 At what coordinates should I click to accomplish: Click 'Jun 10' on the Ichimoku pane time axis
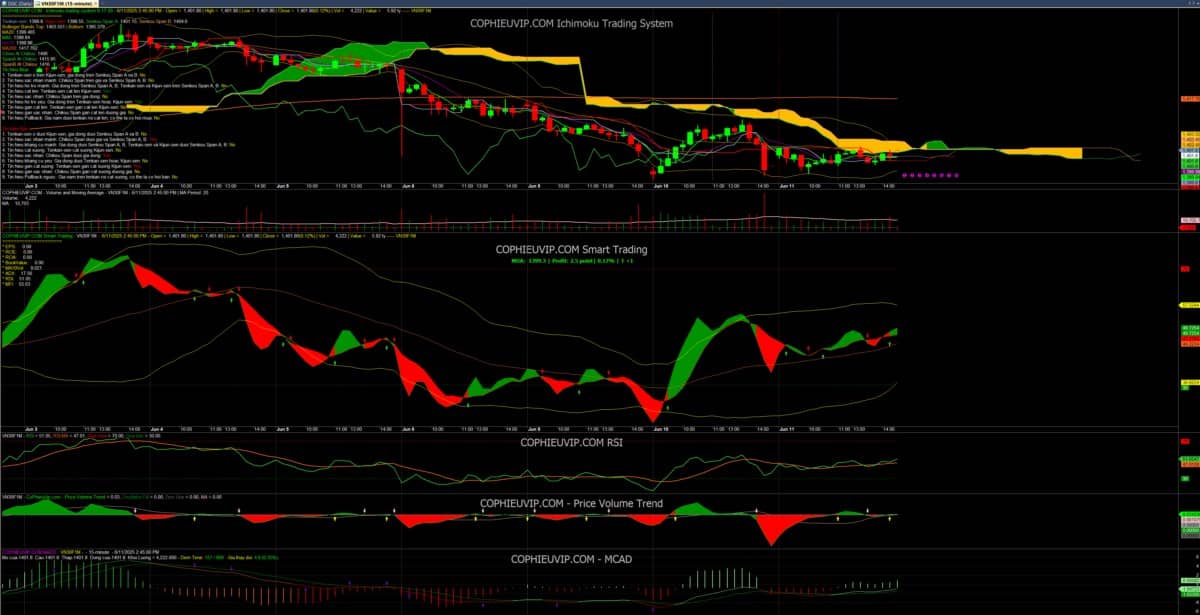coord(661,185)
